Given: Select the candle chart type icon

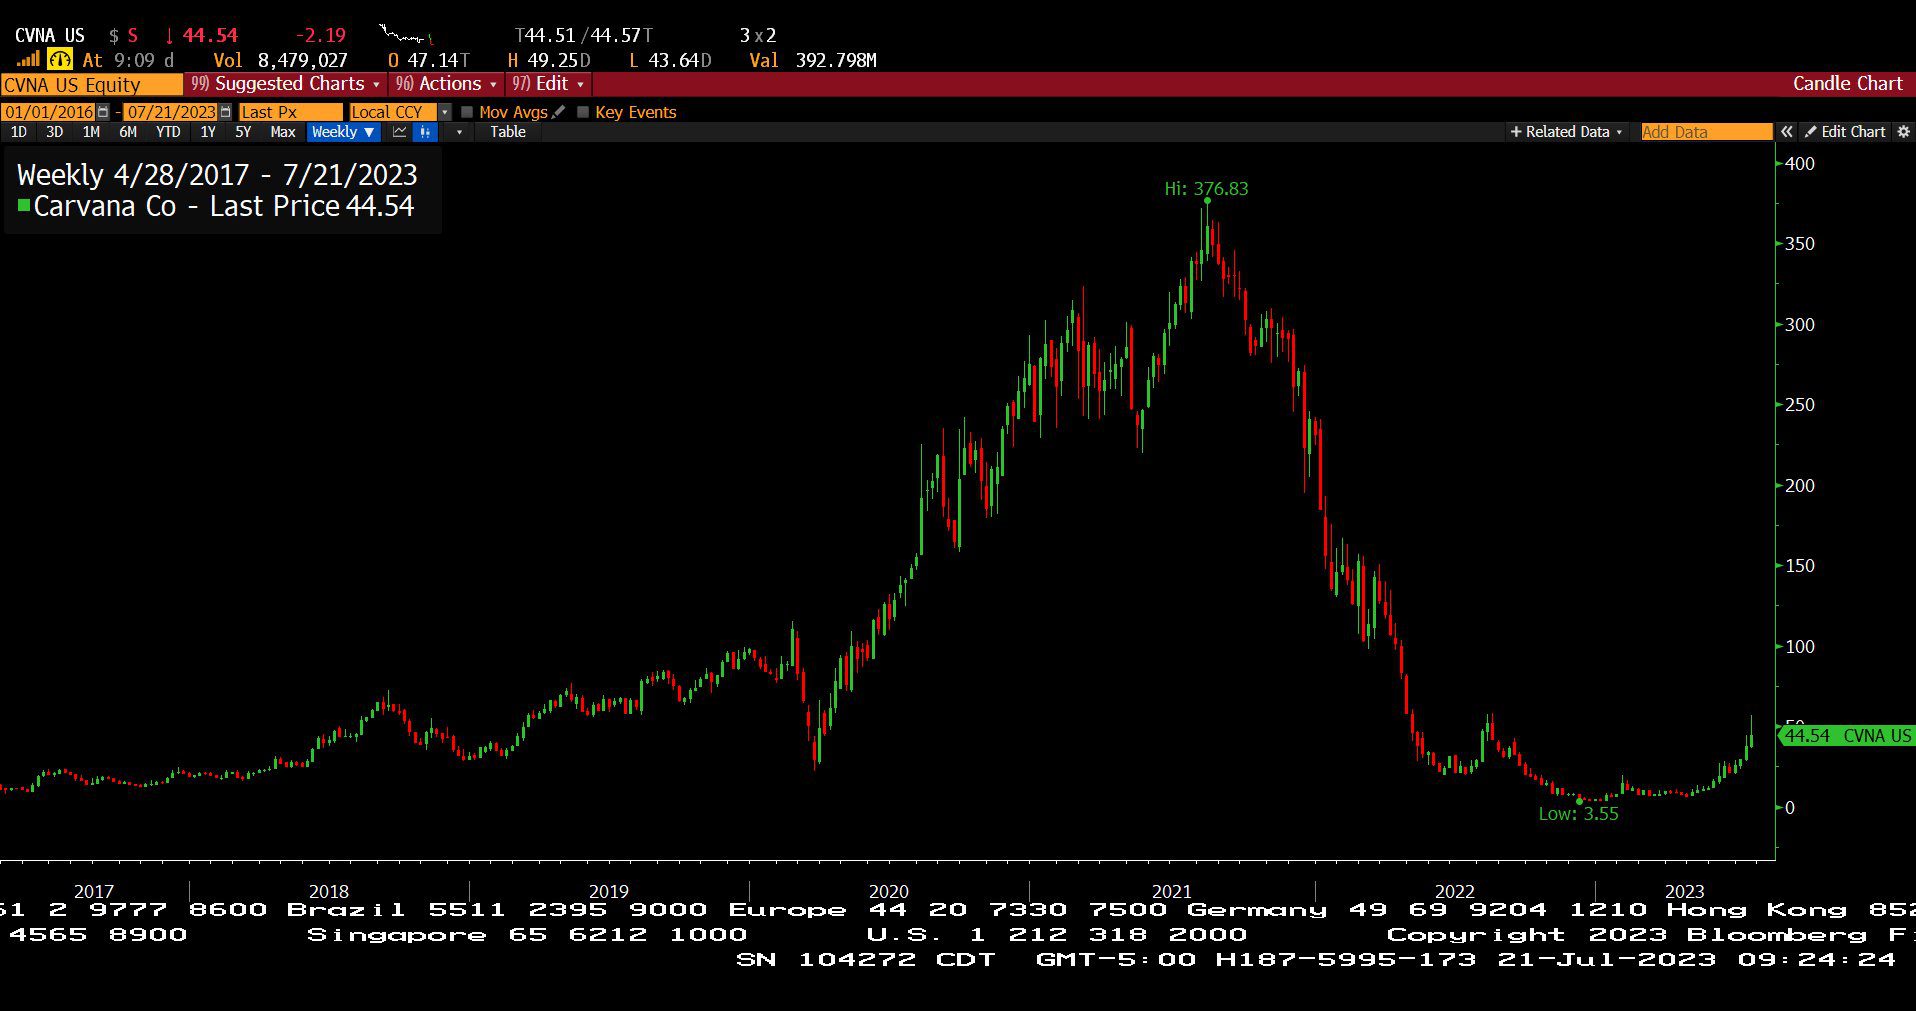Looking at the screenshot, I should point(425,132).
